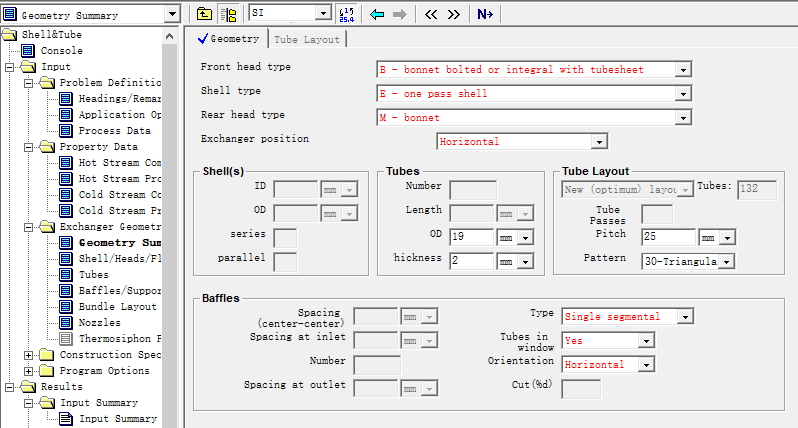The height and width of the screenshot is (428, 798).
Task: Click the tube Pitch input field
Action: [668, 237]
